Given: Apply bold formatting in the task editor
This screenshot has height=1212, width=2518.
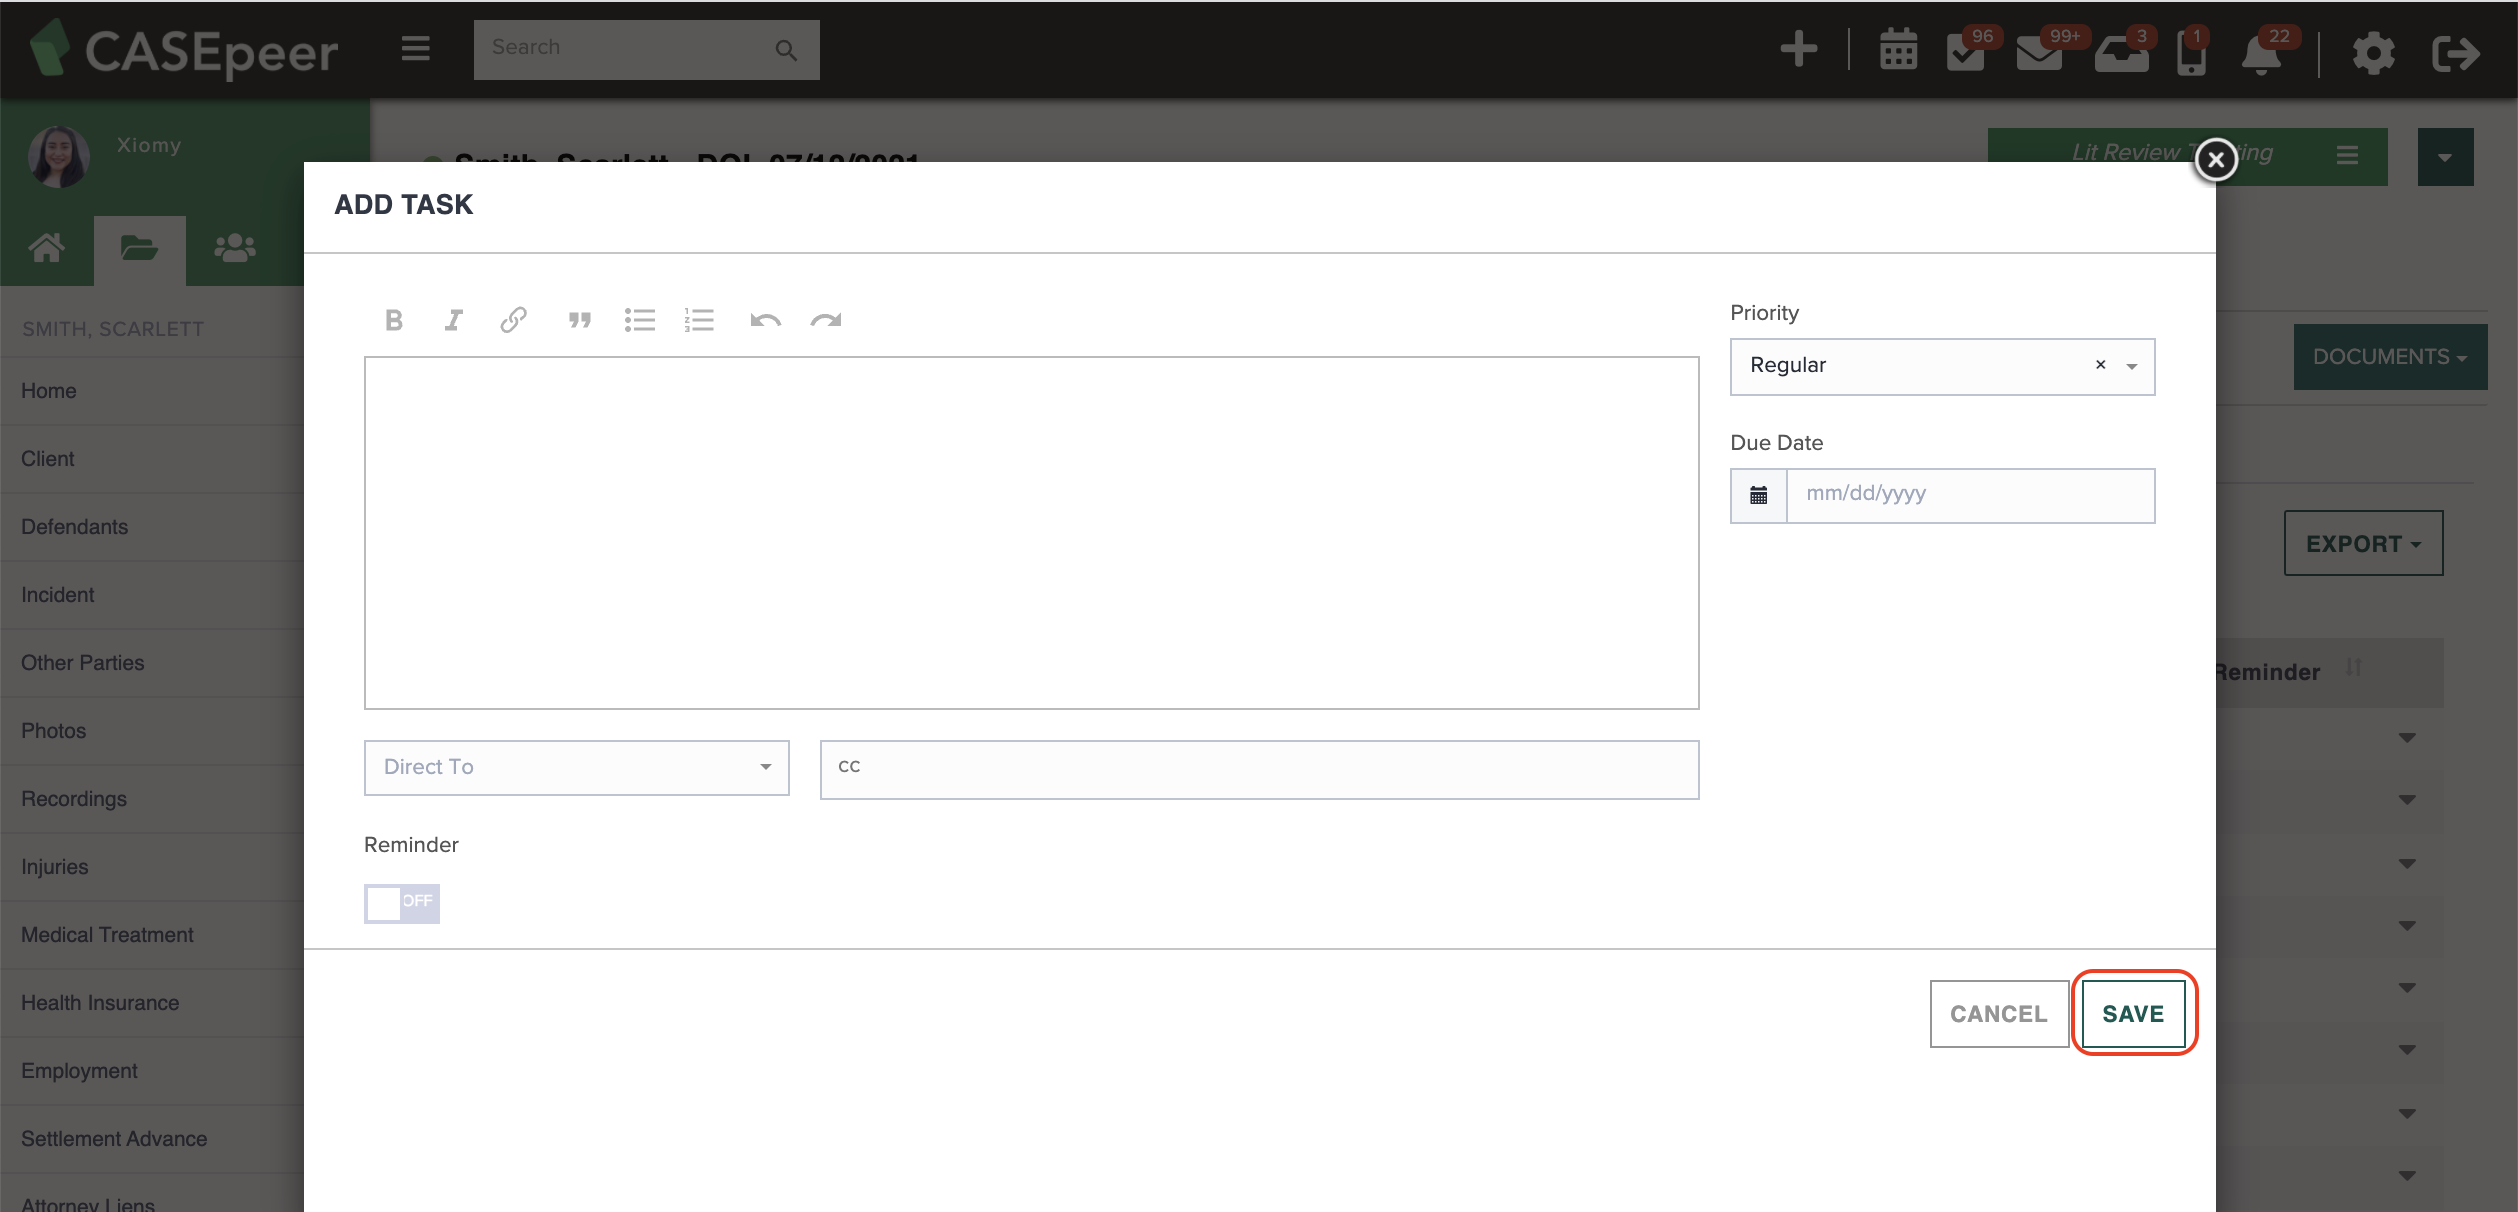Looking at the screenshot, I should tap(394, 320).
